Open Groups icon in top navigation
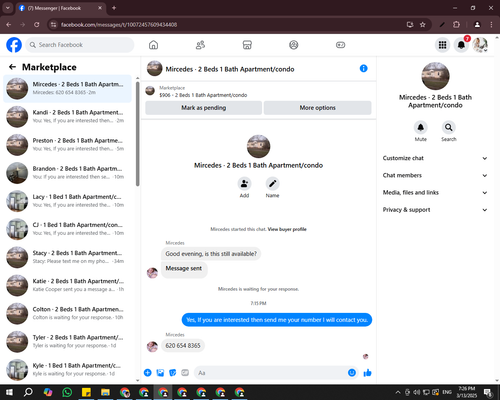Screen dimensions: 500x400 pos(294,45)
